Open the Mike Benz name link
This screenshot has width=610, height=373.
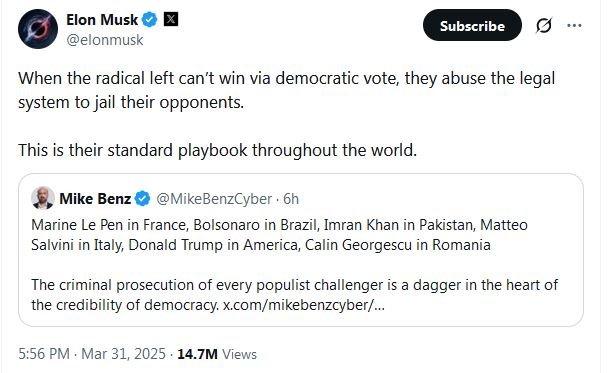click(x=95, y=199)
